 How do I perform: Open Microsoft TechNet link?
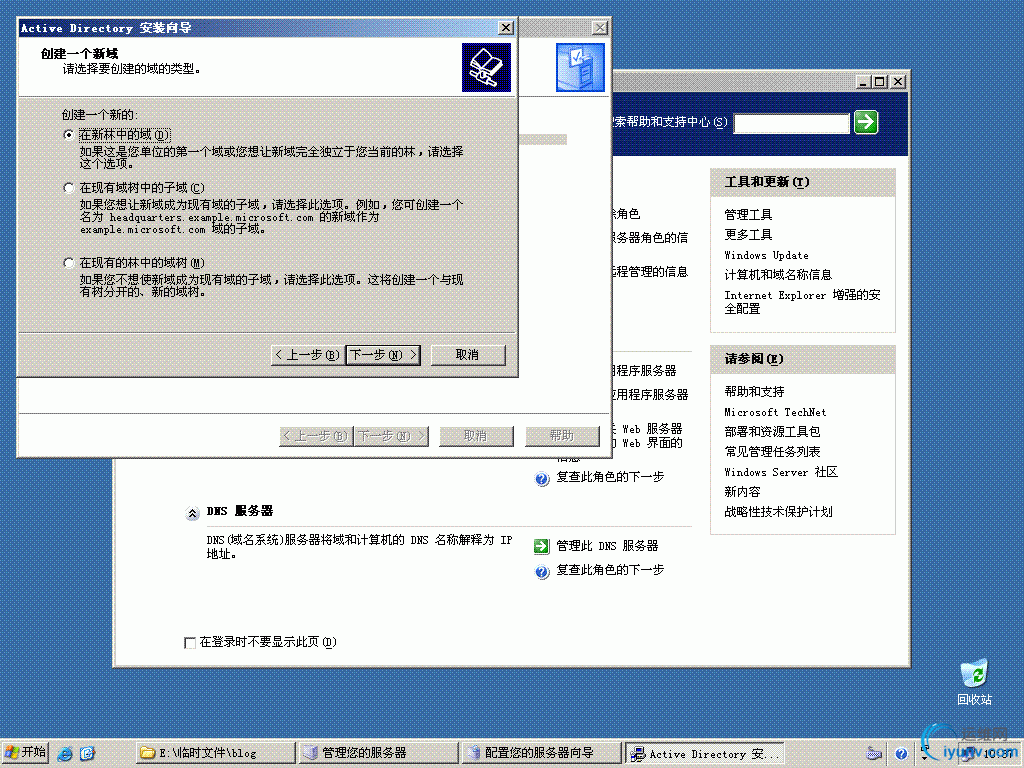coord(775,412)
